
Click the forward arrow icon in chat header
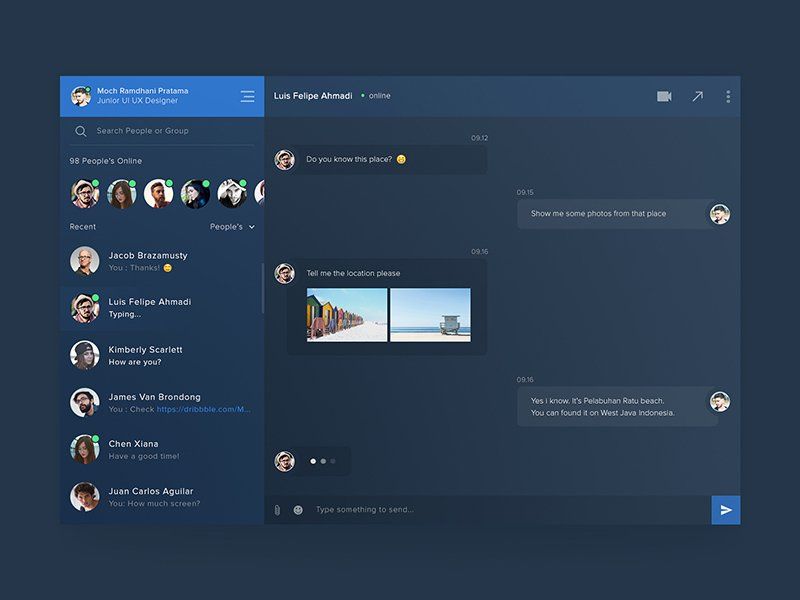(x=697, y=96)
